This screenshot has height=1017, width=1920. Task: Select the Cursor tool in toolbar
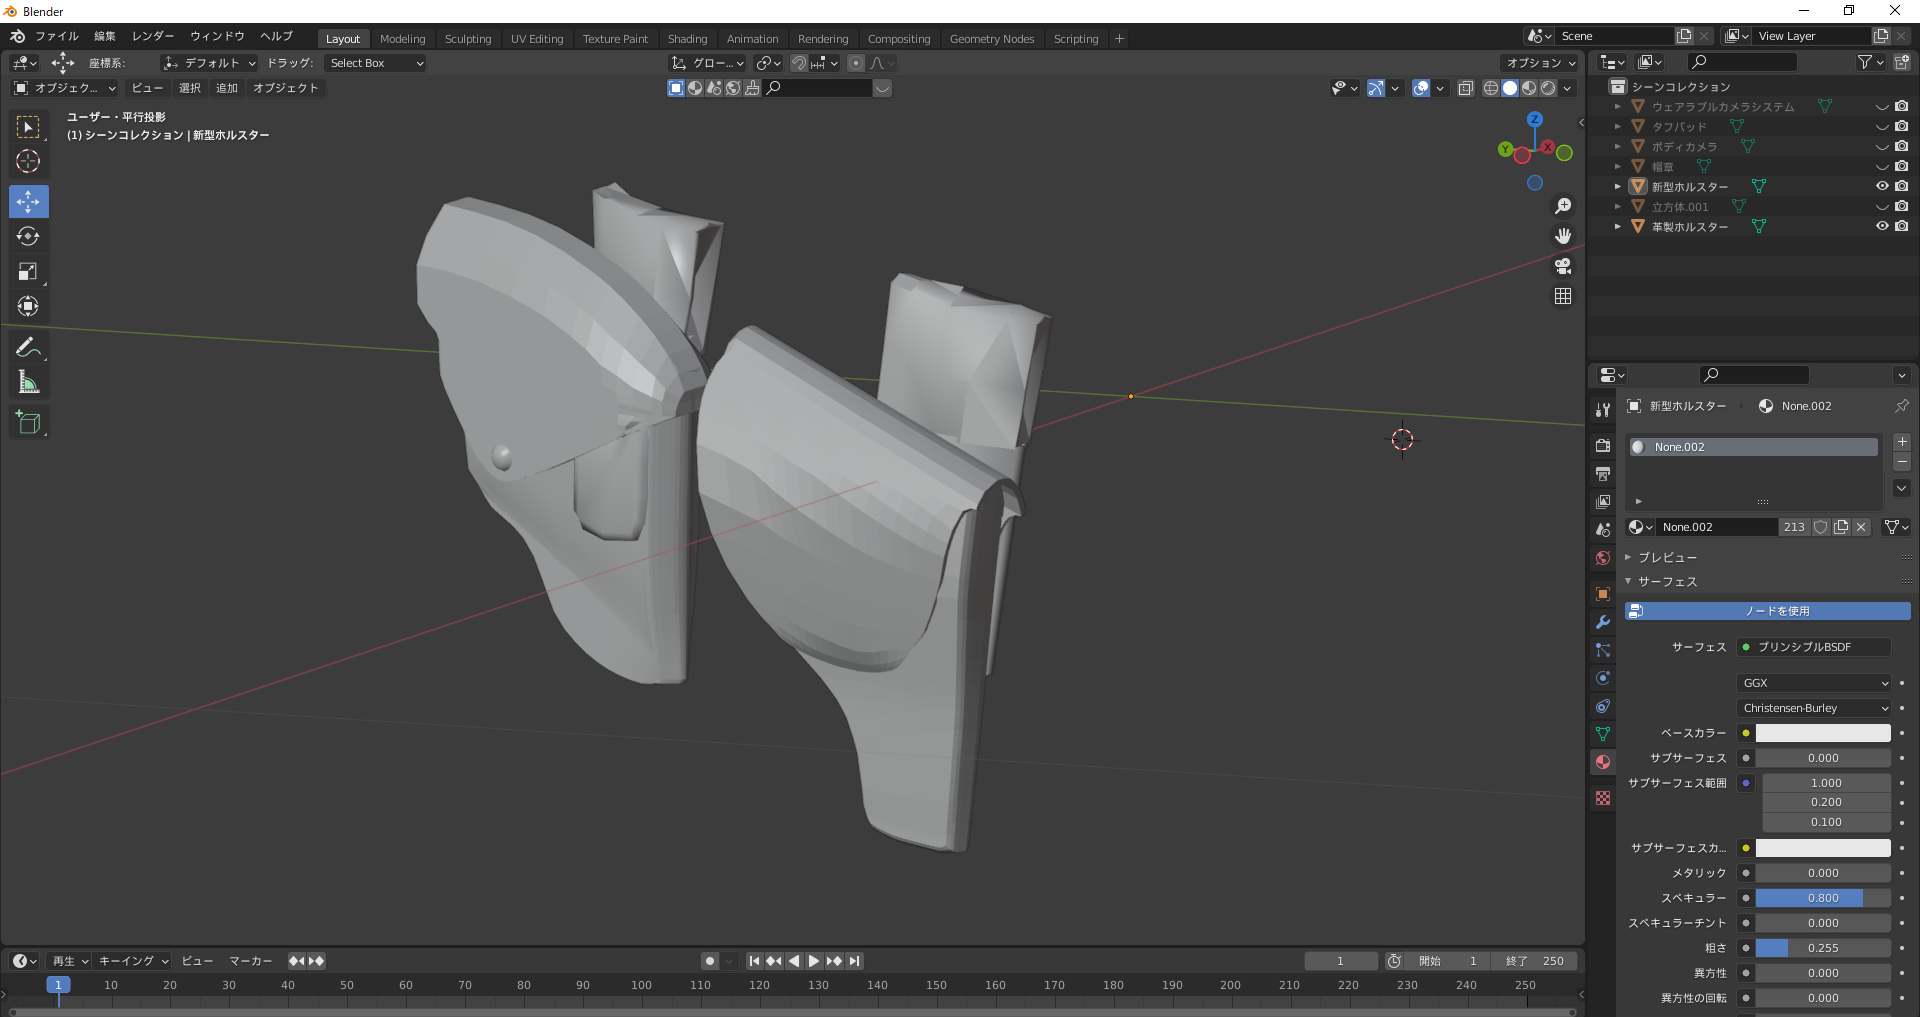[x=28, y=161]
